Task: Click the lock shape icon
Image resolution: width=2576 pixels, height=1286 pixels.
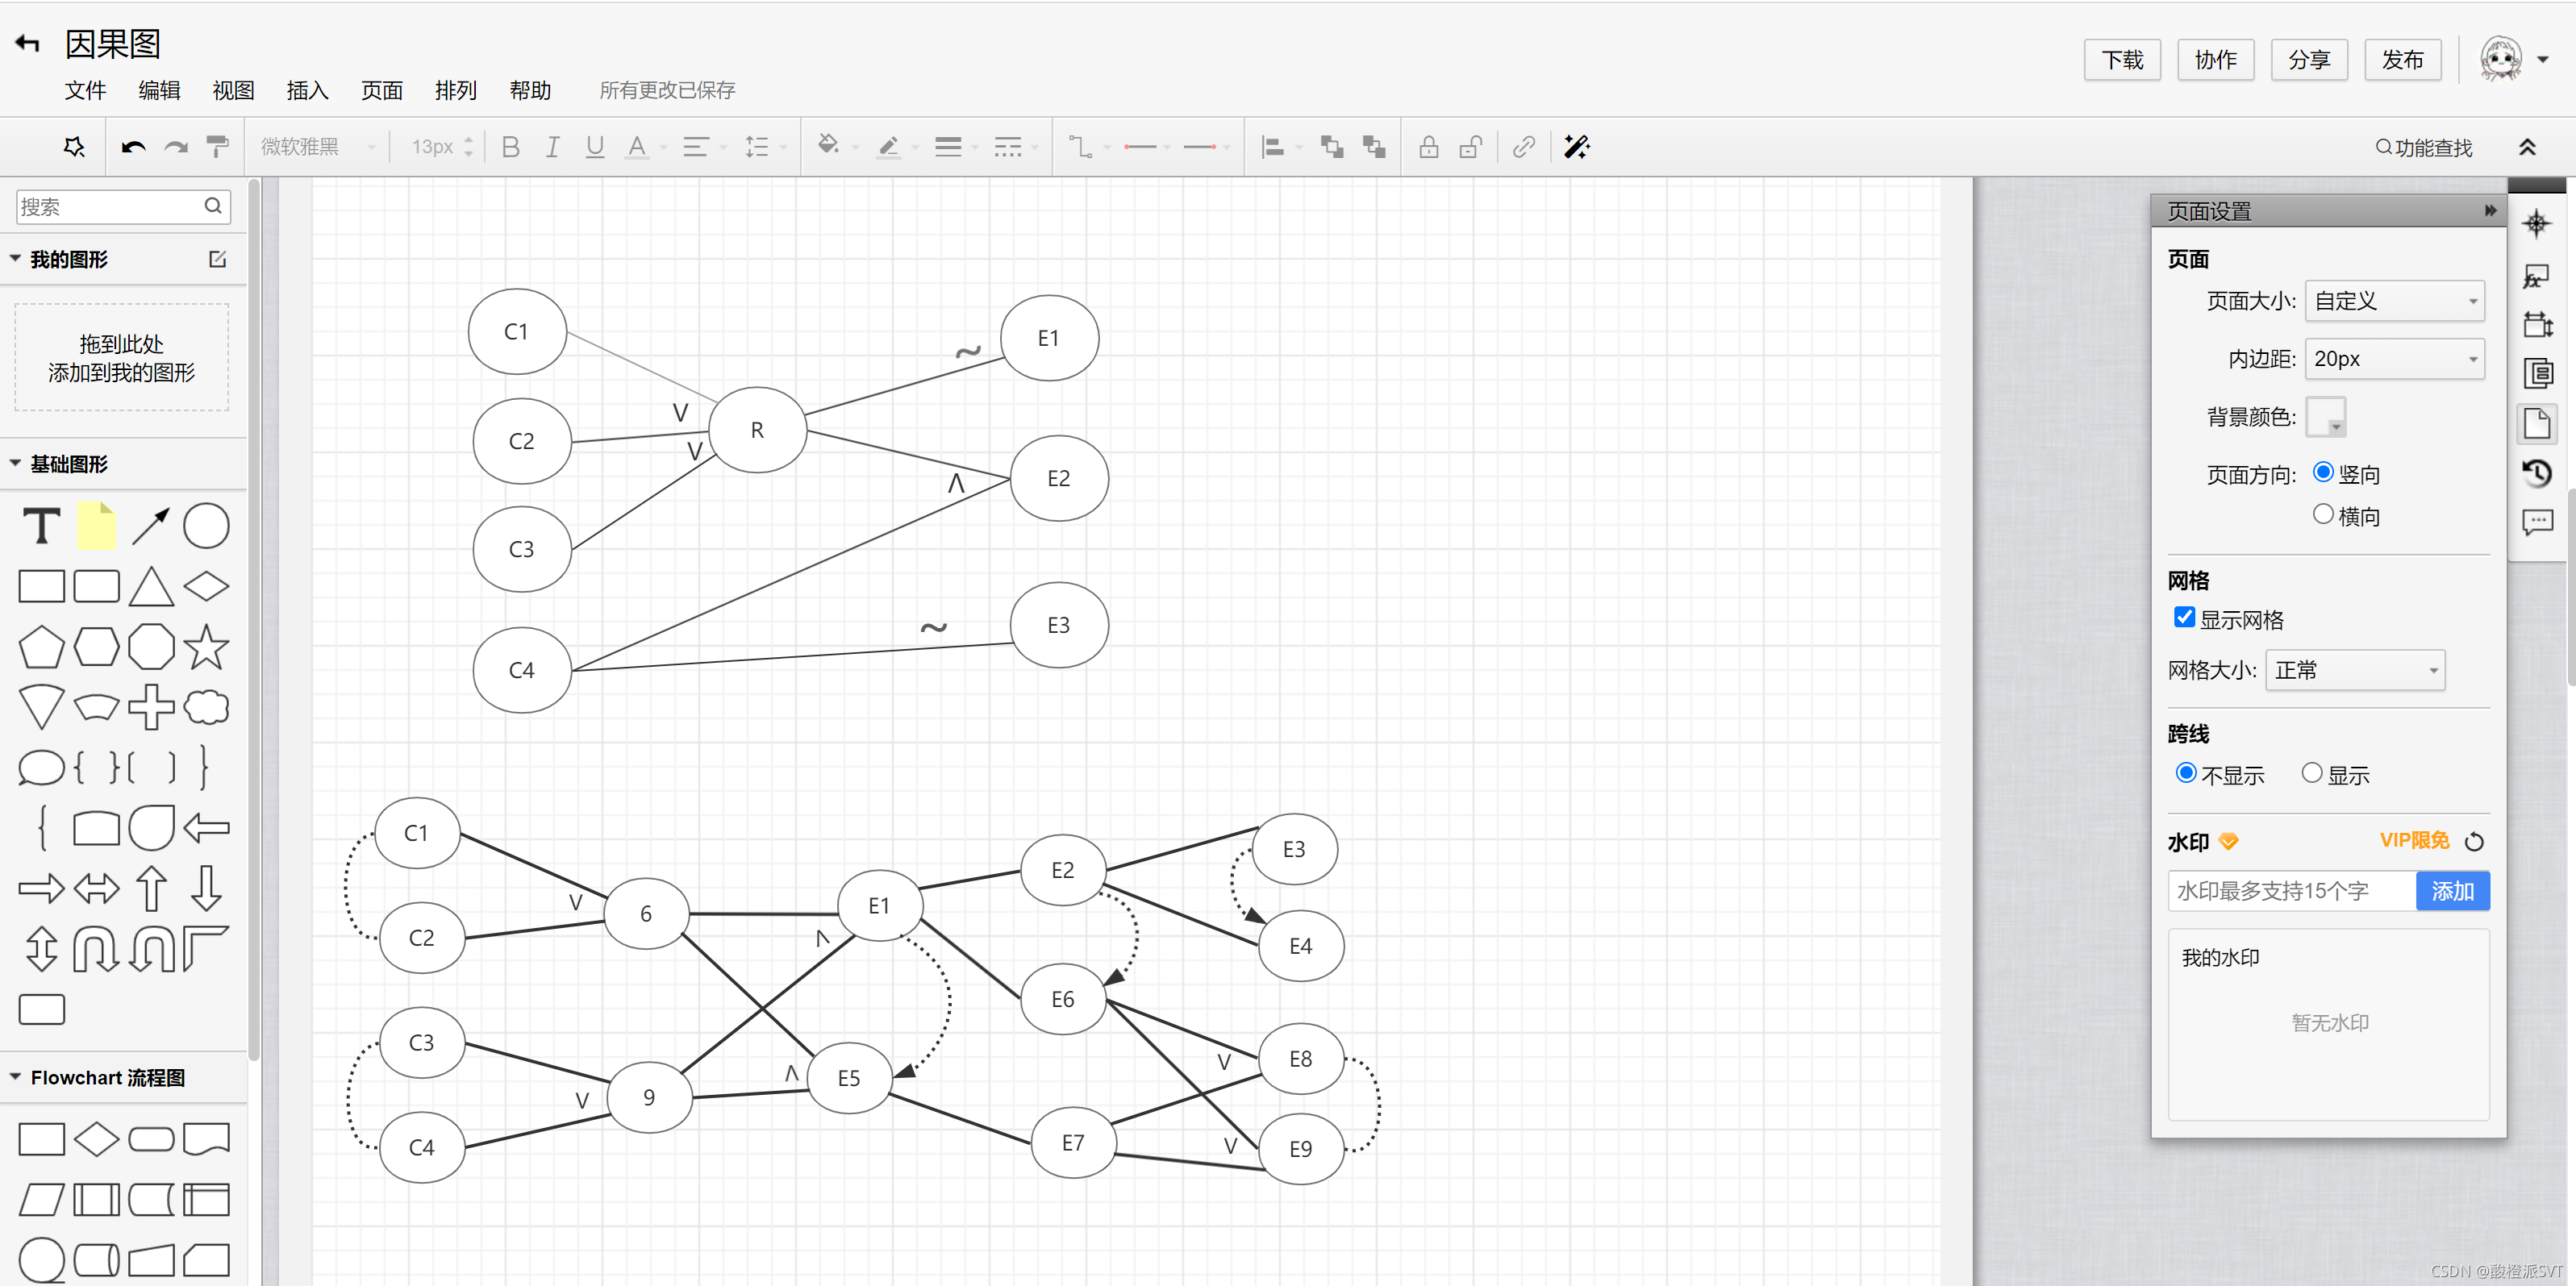Action: pyautogui.click(x=1428, y=147)
